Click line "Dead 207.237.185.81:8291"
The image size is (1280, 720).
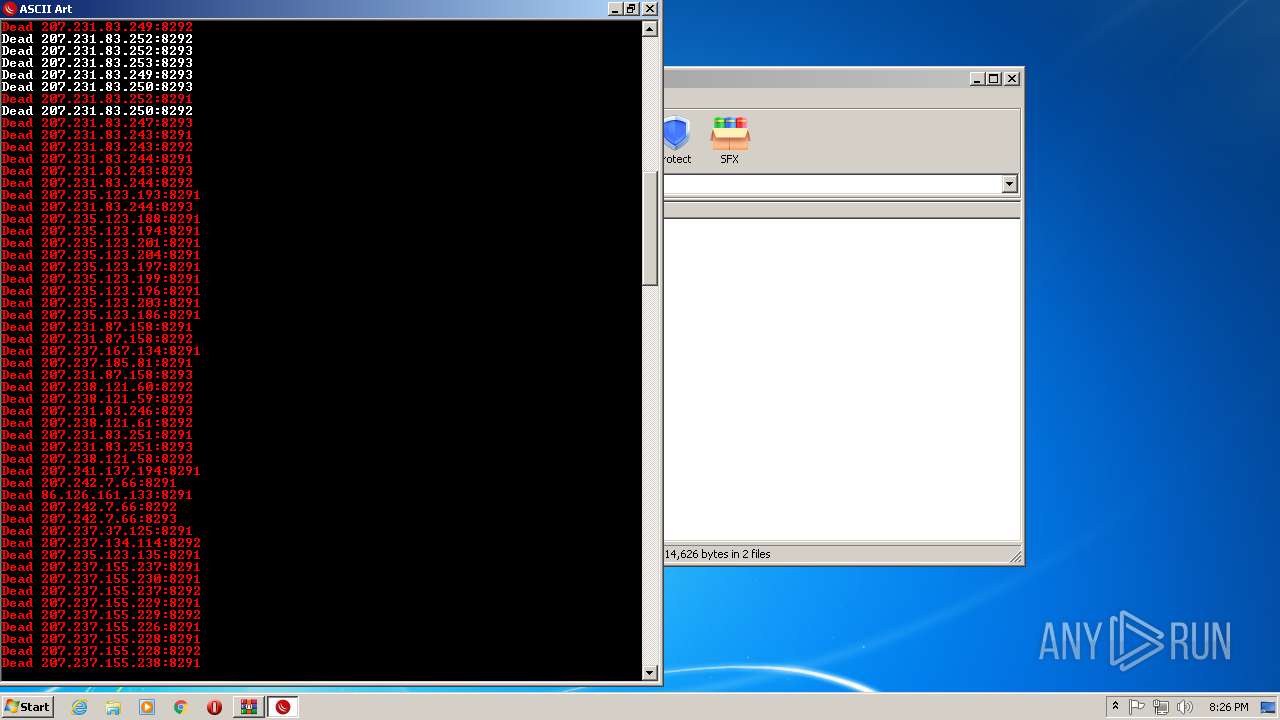[97, 363]
